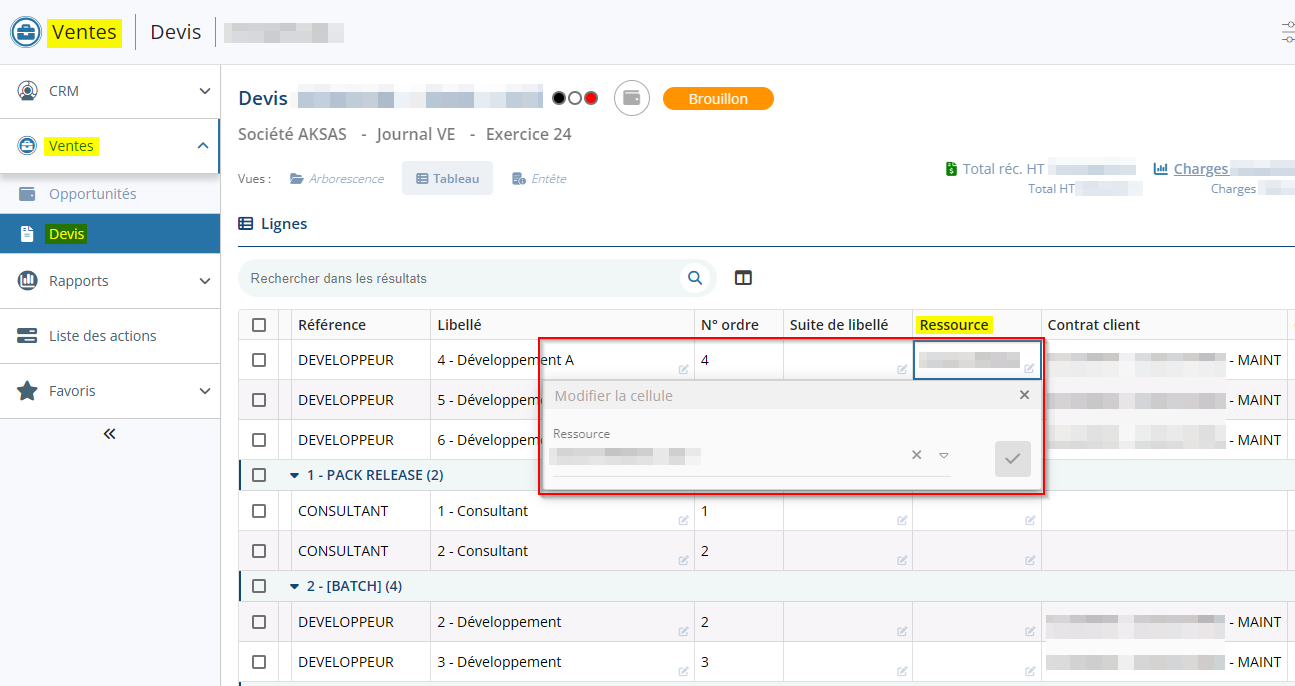Screen dimensions: 1295x686
Task: Select the 2 - Développement row checkbox
Action: click(x=259, y=622)
